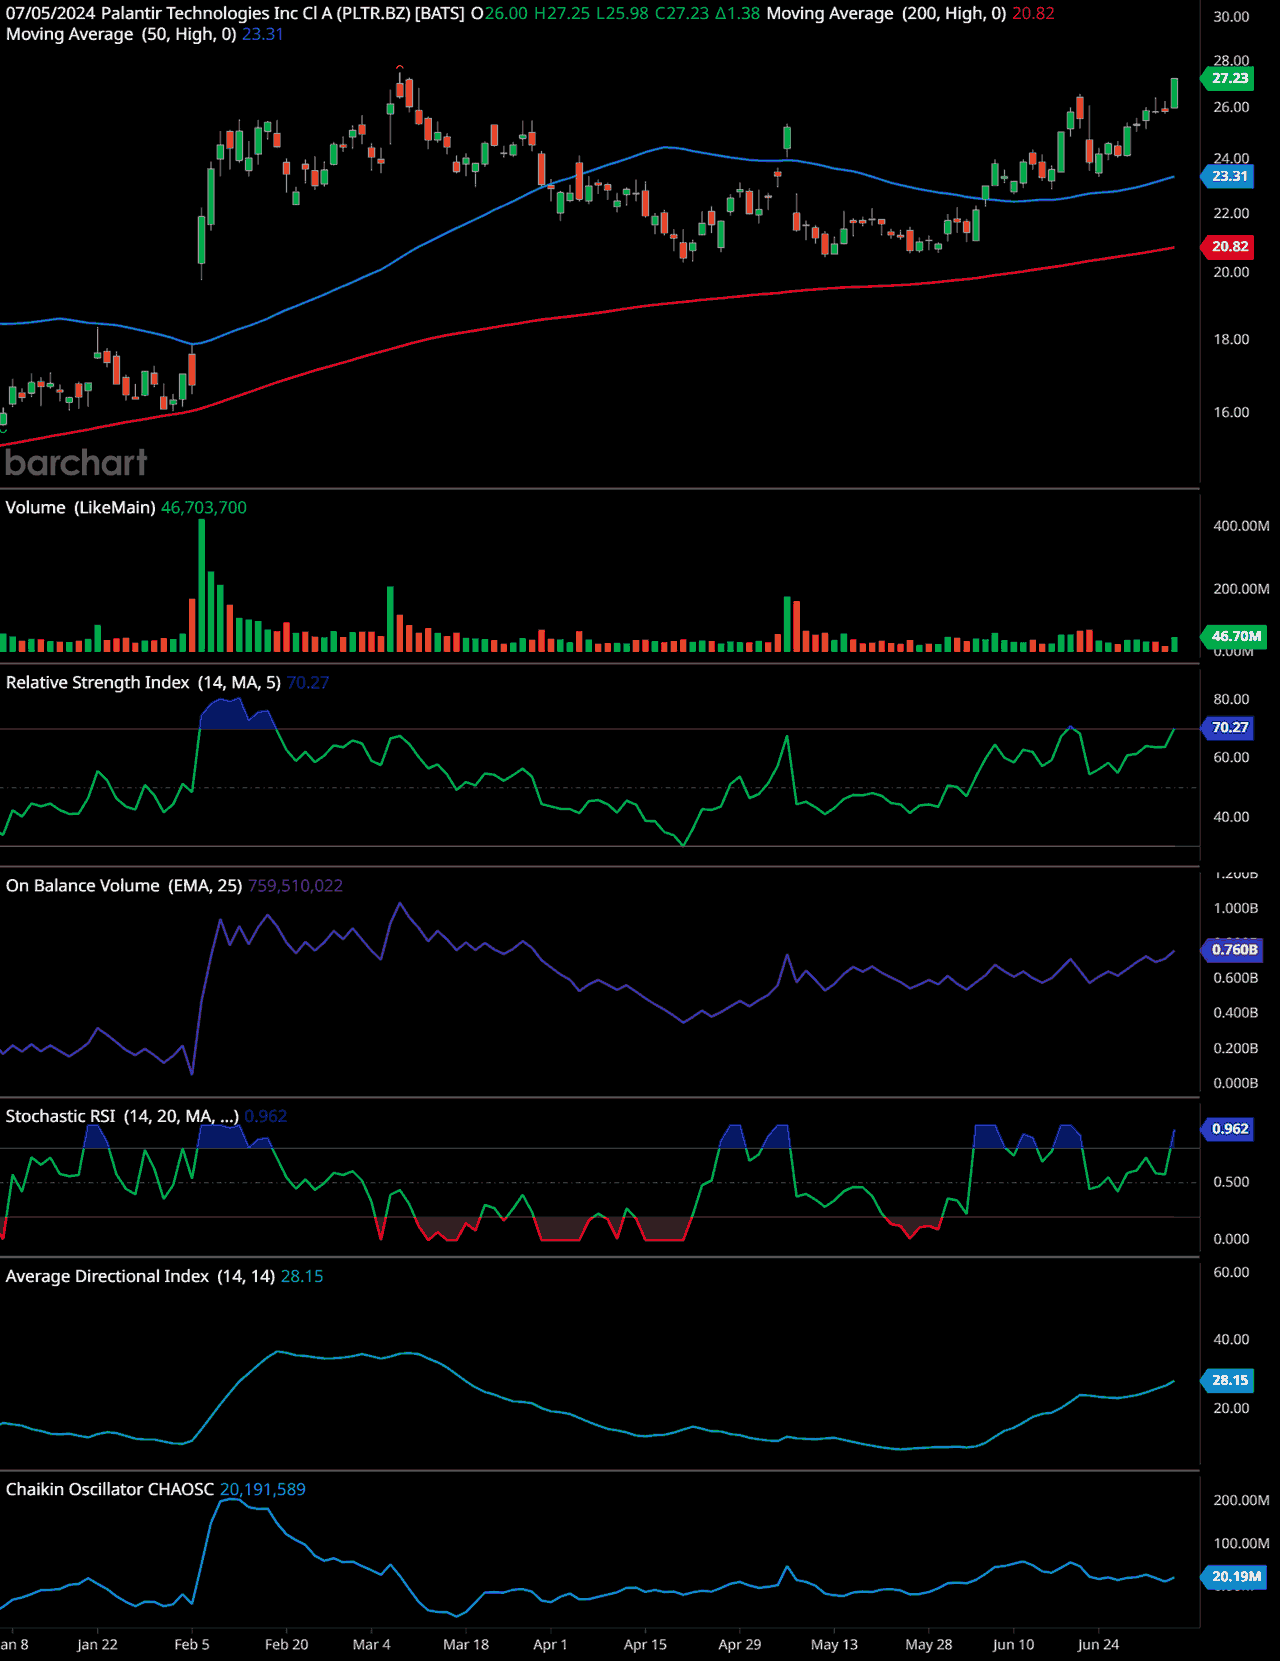Click the Apr 1 date on time axis
This screenshot has height=1661, width=1280.
[550, 1644]
